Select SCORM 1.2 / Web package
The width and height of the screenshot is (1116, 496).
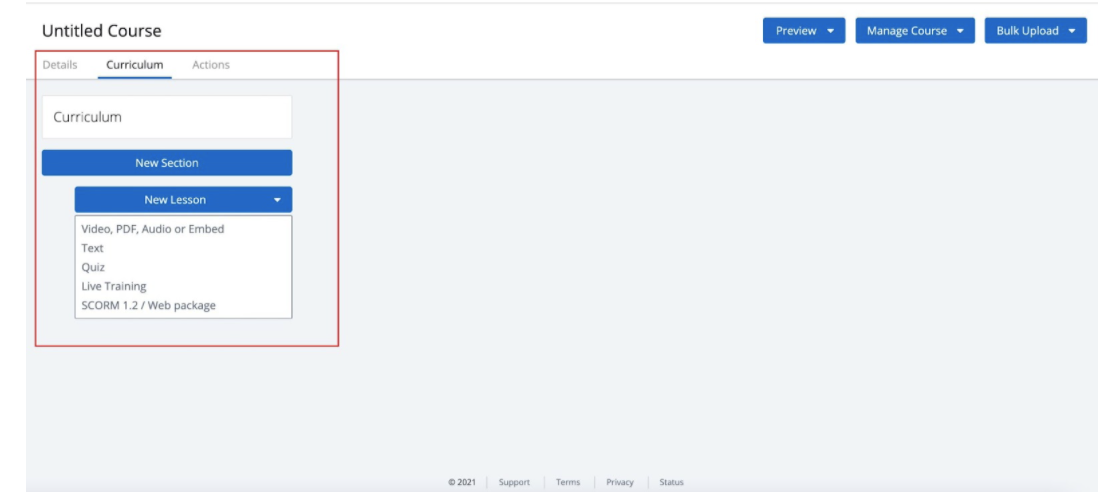click(149, 305)
